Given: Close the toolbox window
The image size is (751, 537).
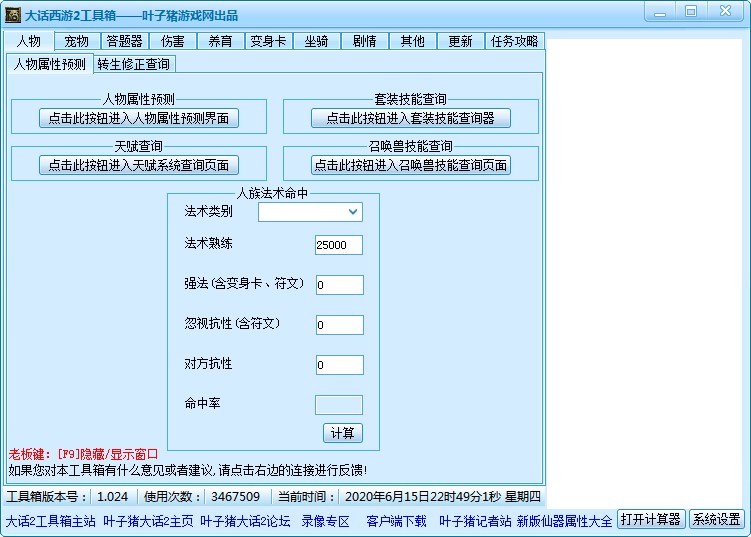Looking at the screenshot, I should click(725, 11).
